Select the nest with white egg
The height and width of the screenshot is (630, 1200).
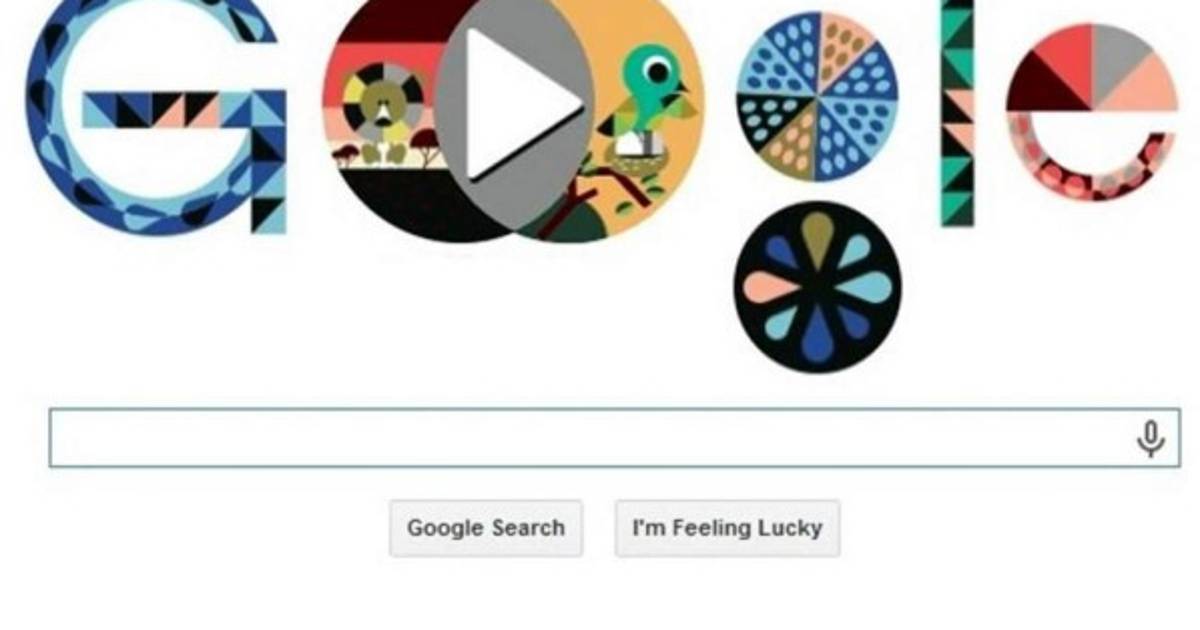click(634, 151)
